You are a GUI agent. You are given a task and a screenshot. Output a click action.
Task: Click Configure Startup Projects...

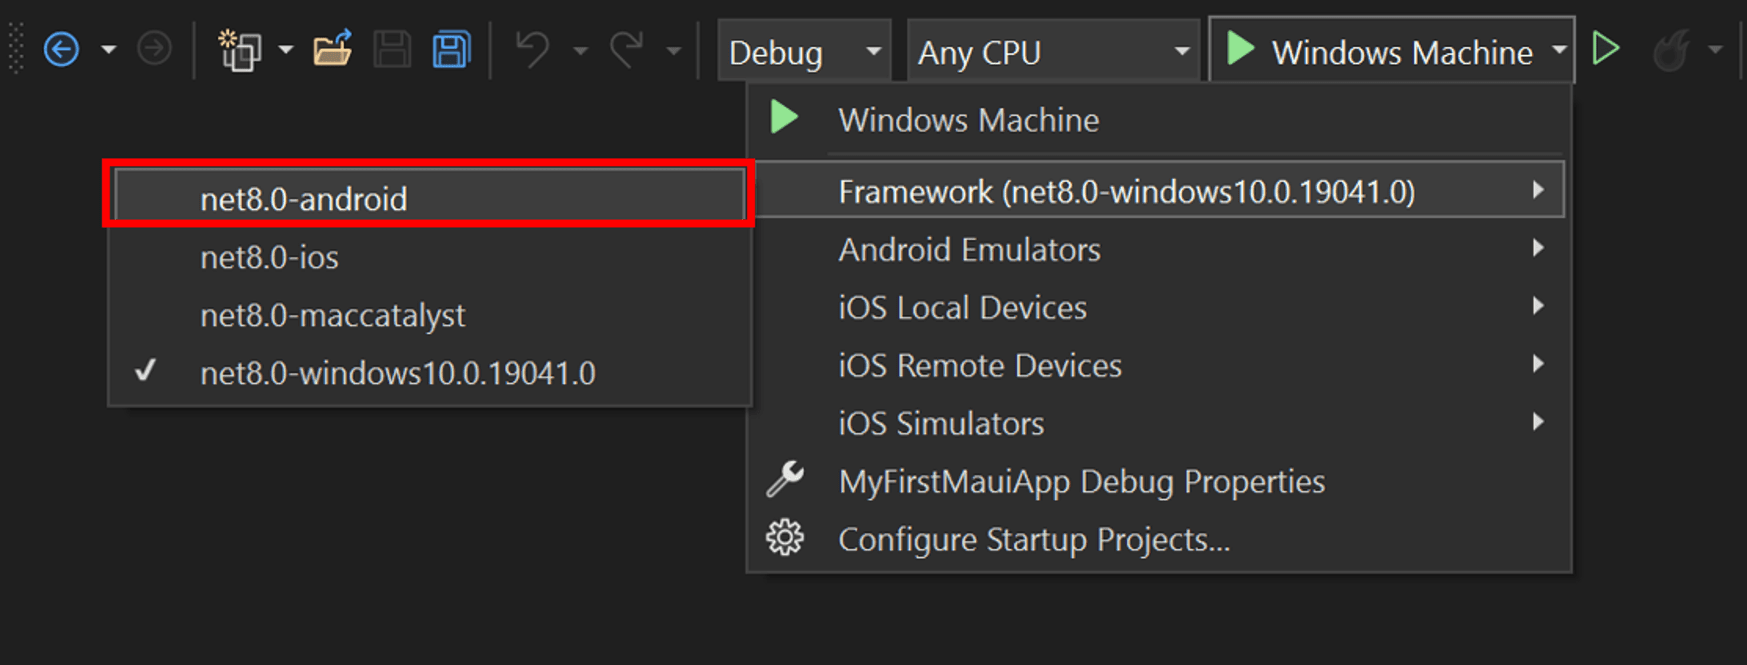[x=1033, y=539]
